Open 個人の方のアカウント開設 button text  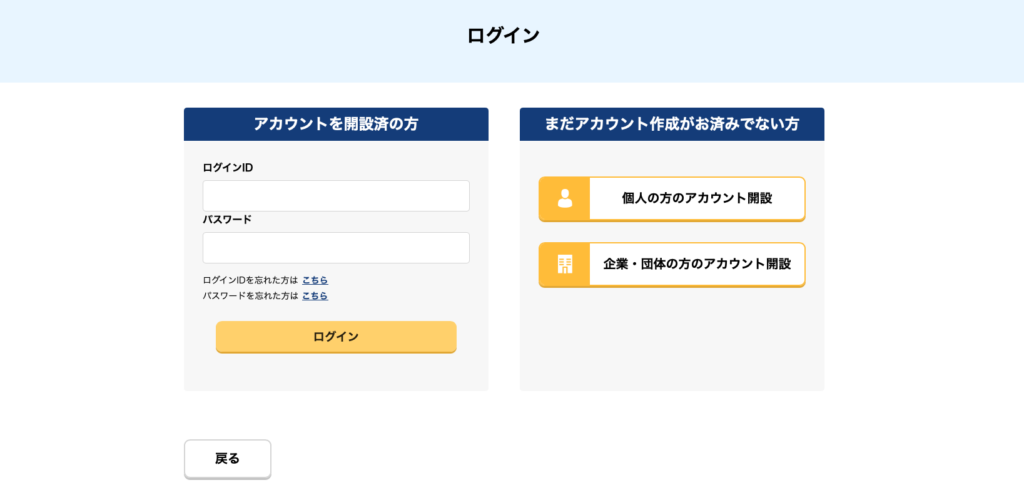pyautogui.click(x=696, y=198)
